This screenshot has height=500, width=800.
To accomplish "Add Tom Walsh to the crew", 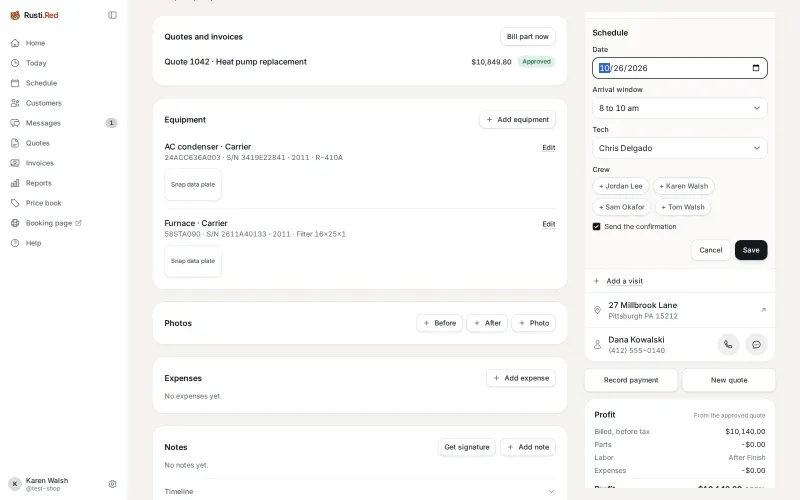I will point(683,207).
